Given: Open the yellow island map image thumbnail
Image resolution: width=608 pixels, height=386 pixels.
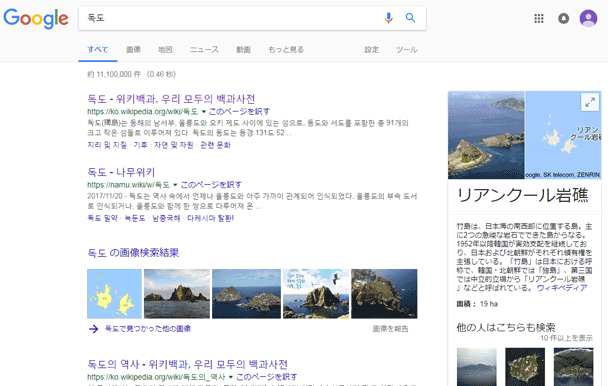Looking at the screenshot, I should (x=114, y=294).
